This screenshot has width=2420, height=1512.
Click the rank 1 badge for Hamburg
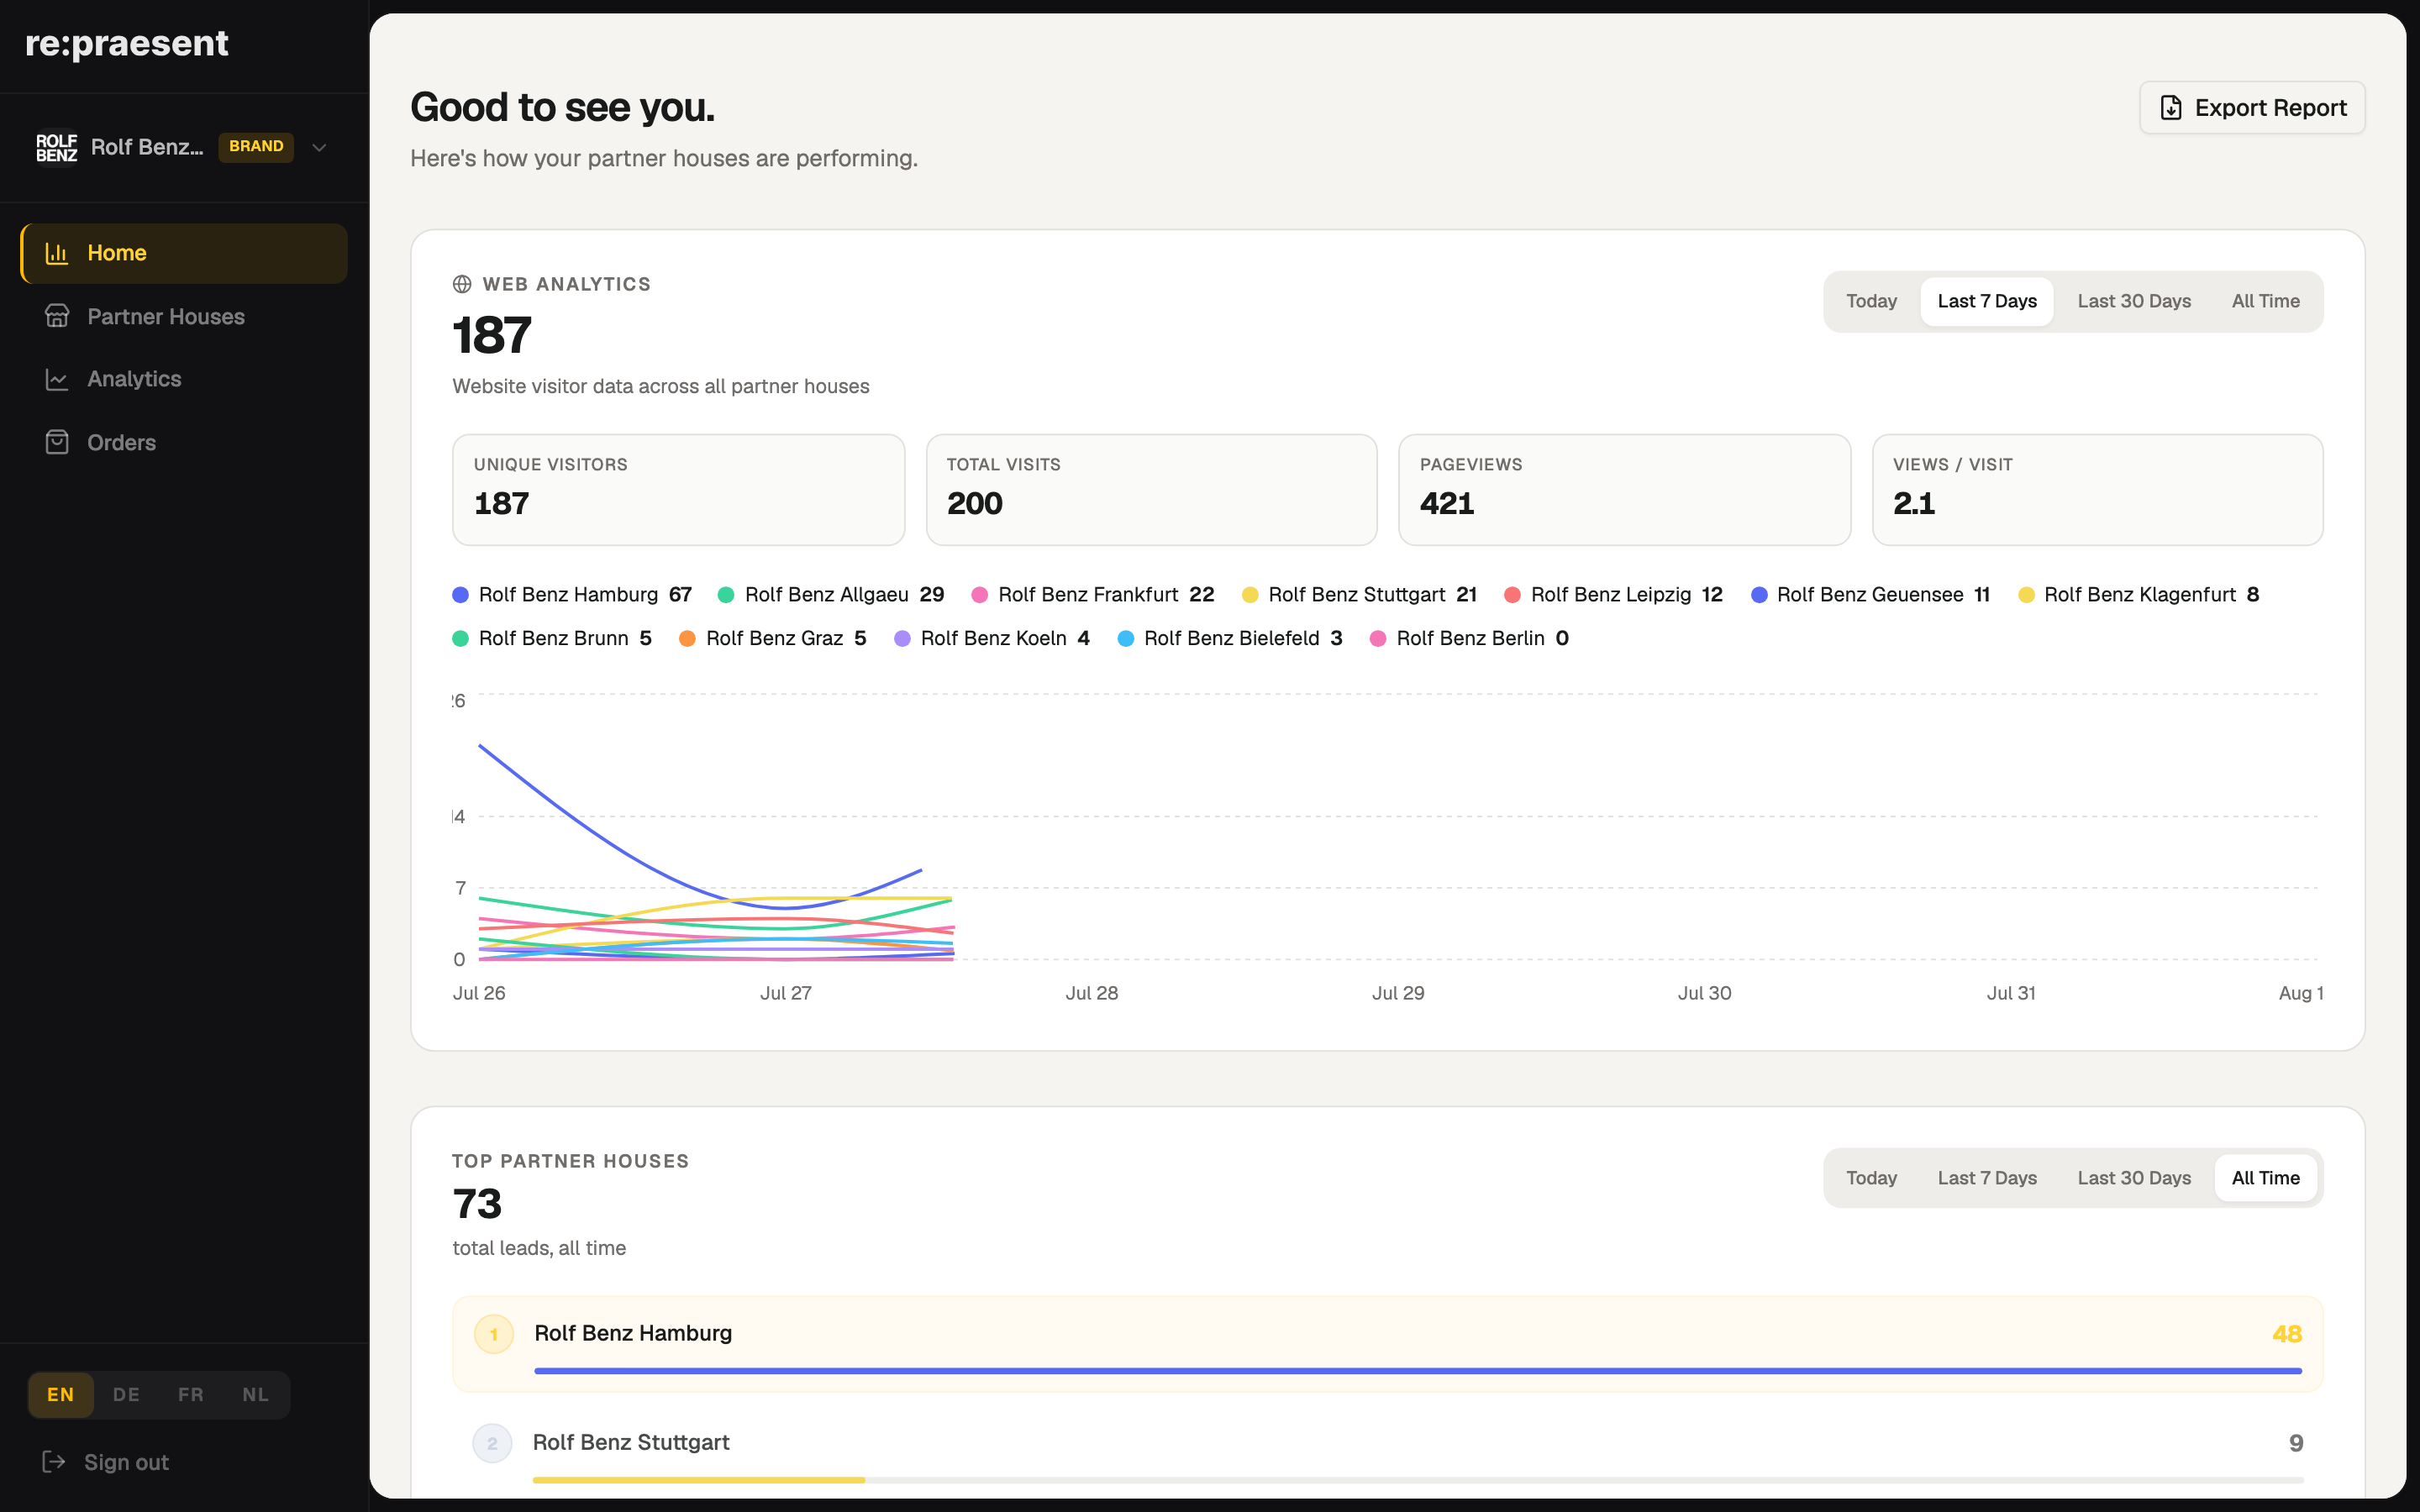pos(494,1334)
